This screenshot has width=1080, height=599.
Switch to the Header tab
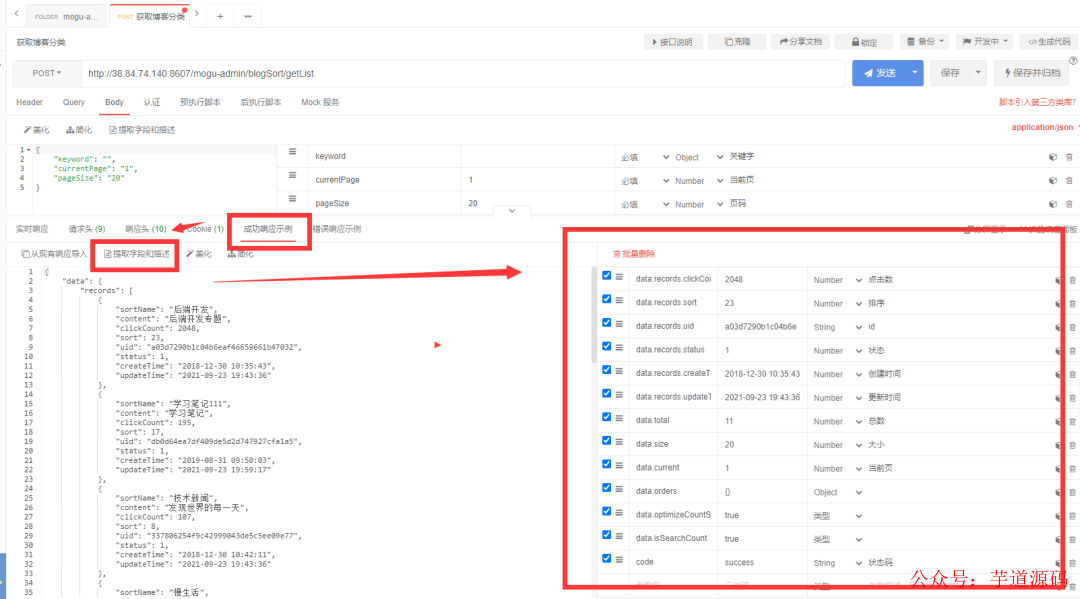pyautogui.click(x=30, y=102)
